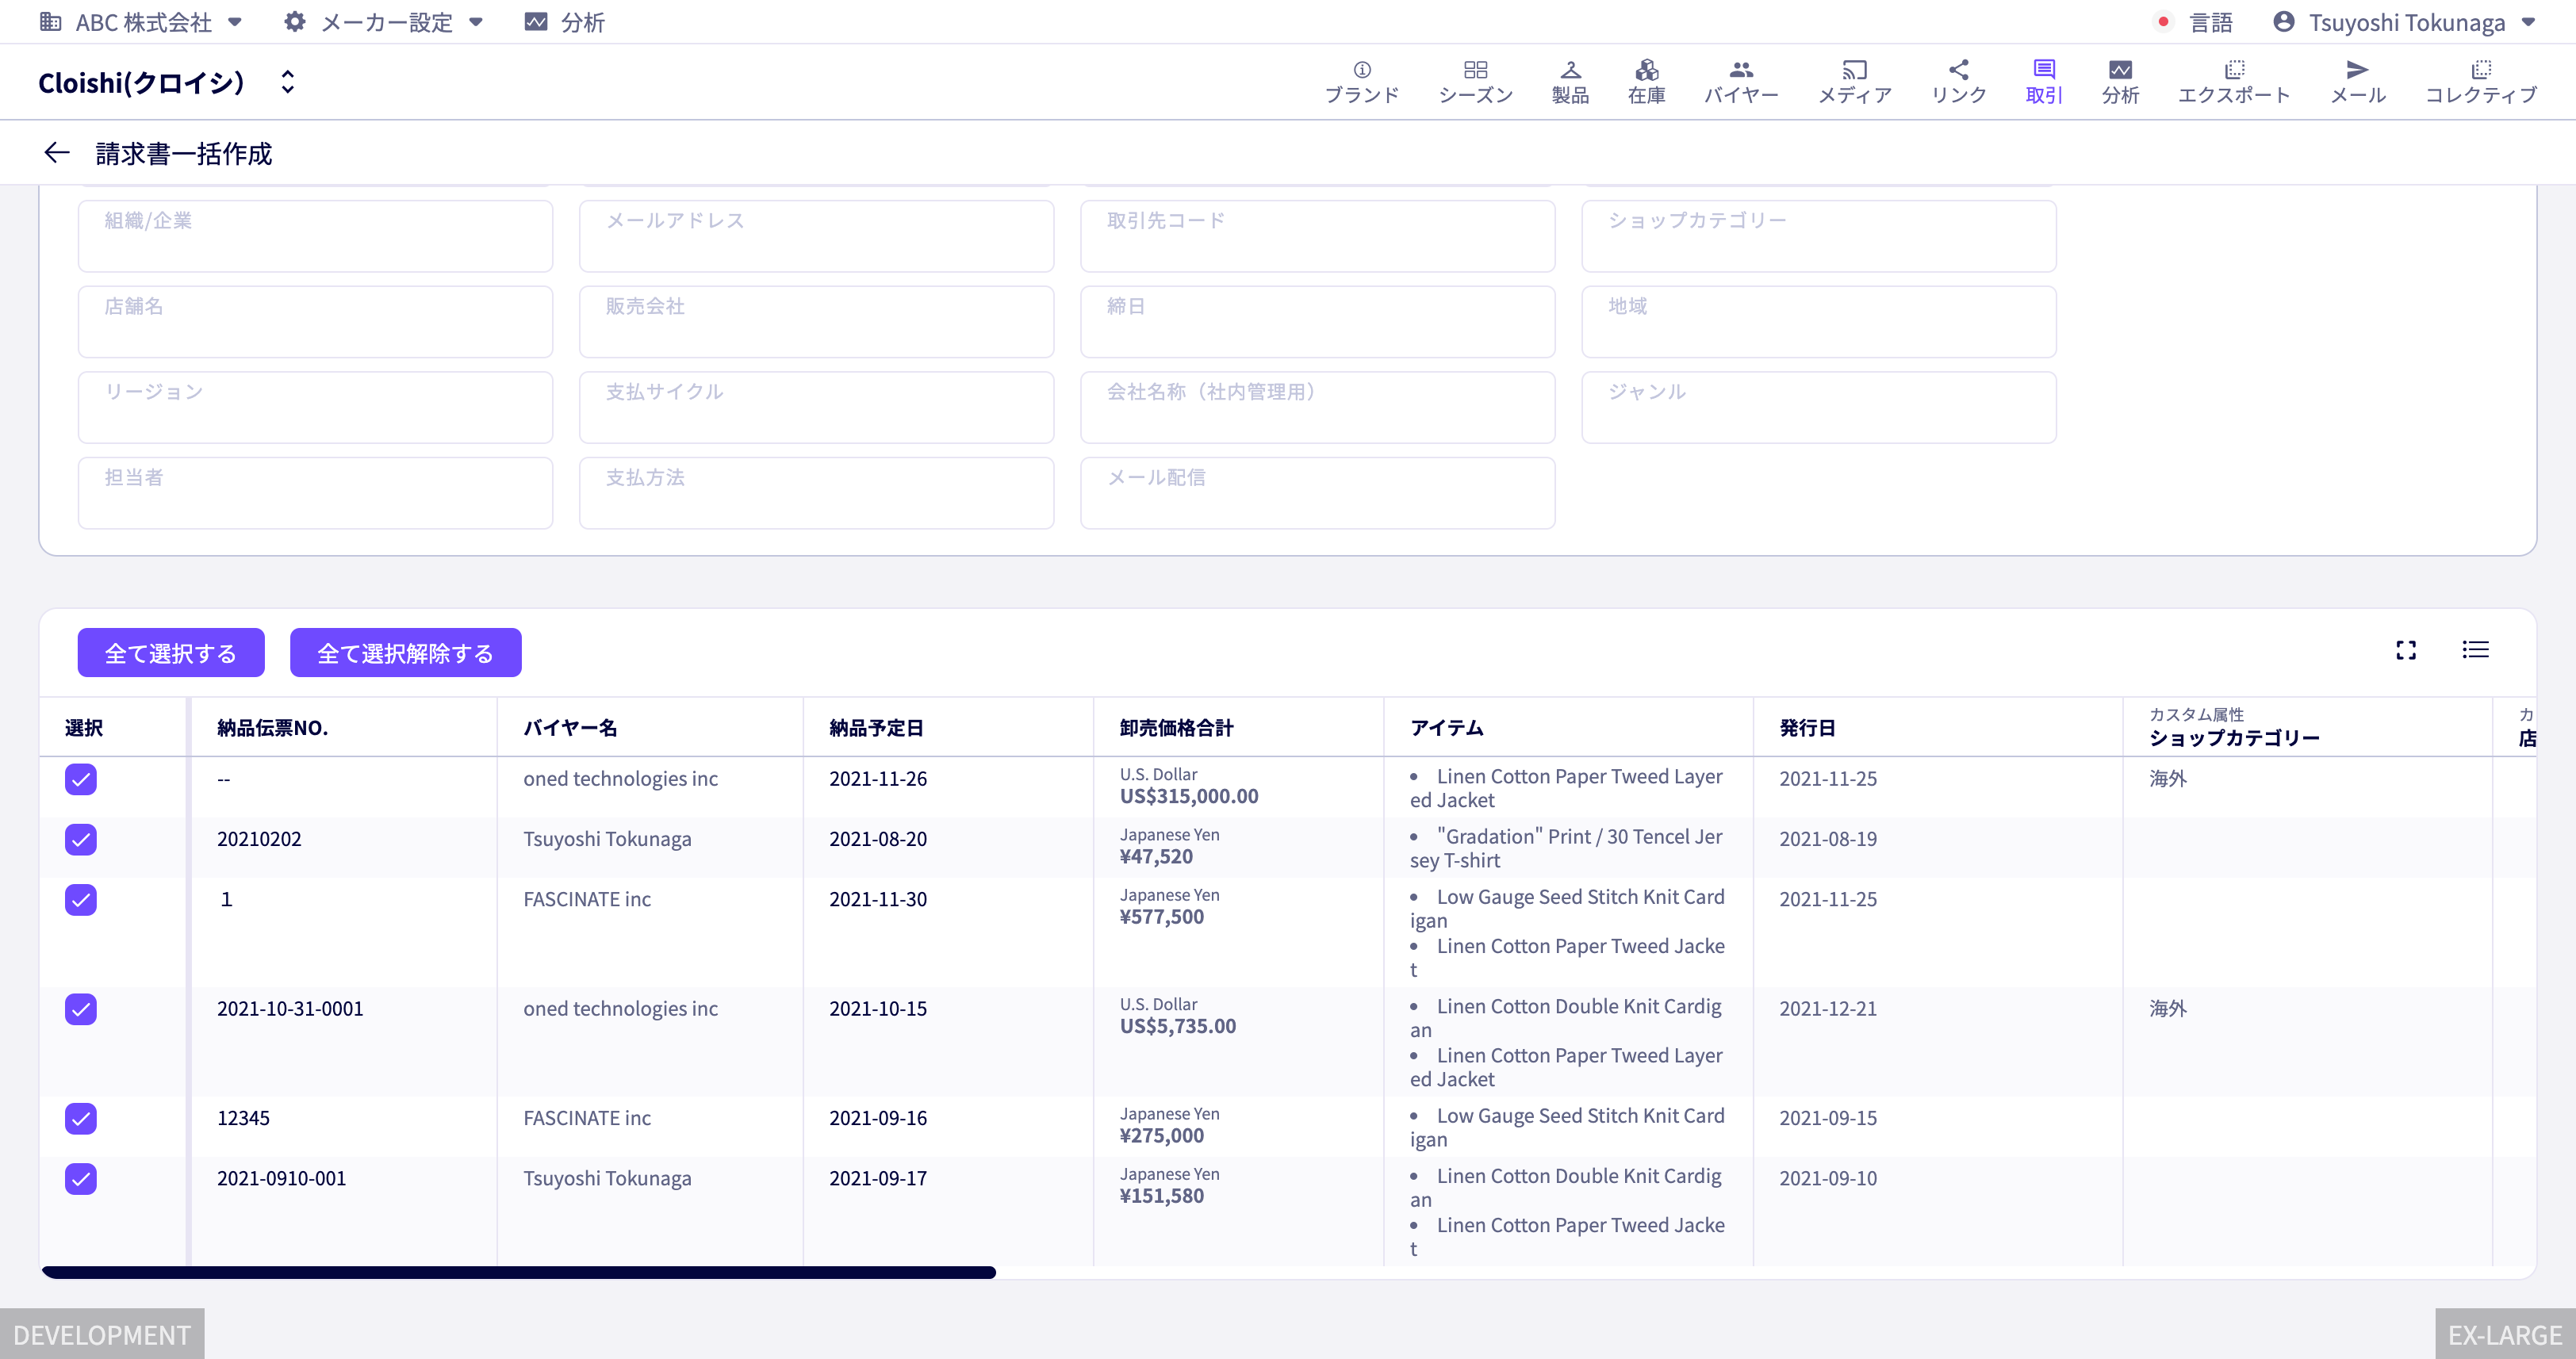Uncheck the checkbox for slip 12345
This screenshot has width=2576, height=1359.
(81, 1118)
